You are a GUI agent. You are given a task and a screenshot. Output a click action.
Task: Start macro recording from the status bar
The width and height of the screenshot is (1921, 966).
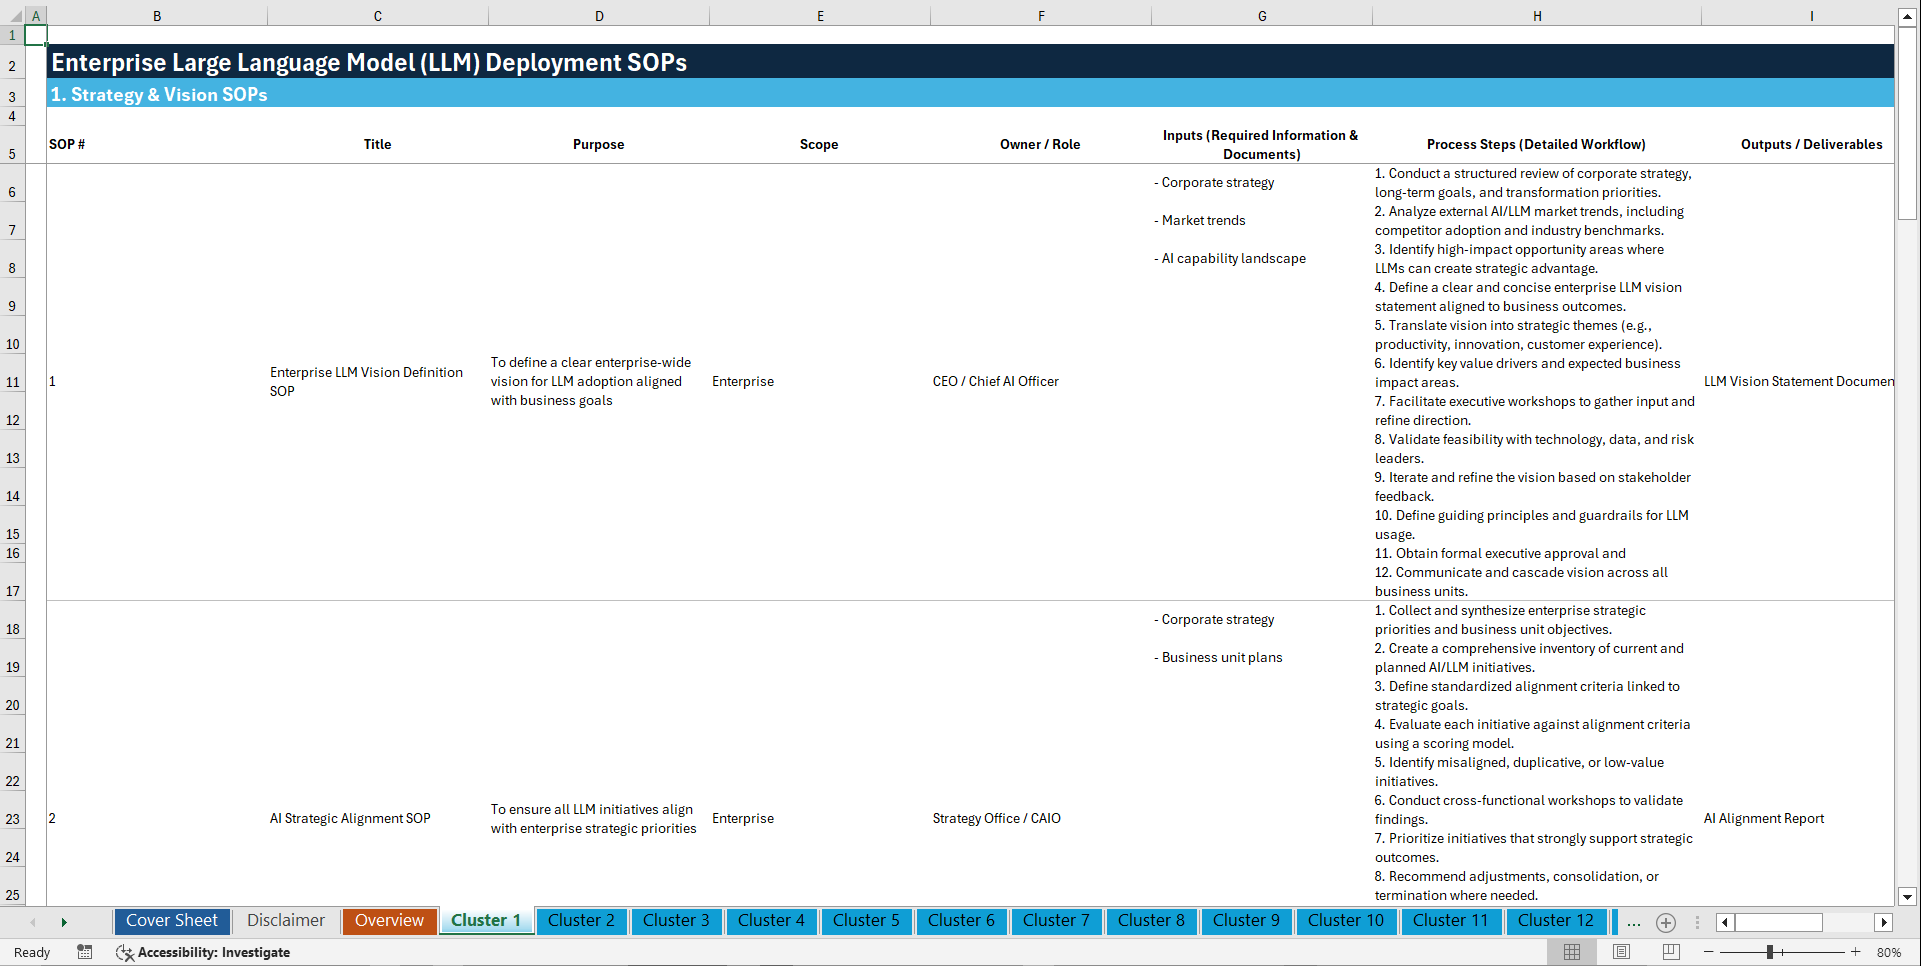(85, 952)
